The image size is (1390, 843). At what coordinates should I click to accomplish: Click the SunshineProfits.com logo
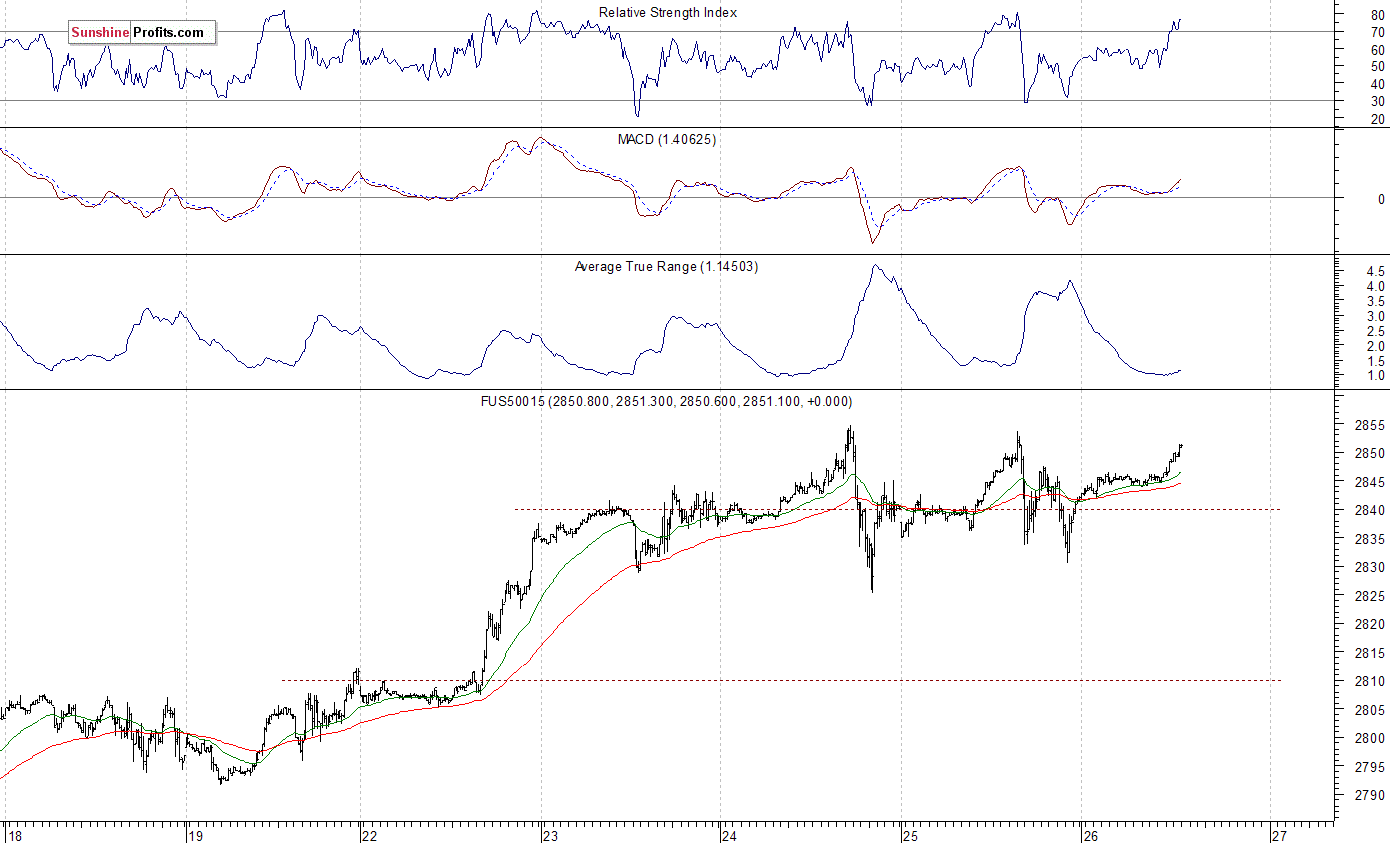coord(141,33)
